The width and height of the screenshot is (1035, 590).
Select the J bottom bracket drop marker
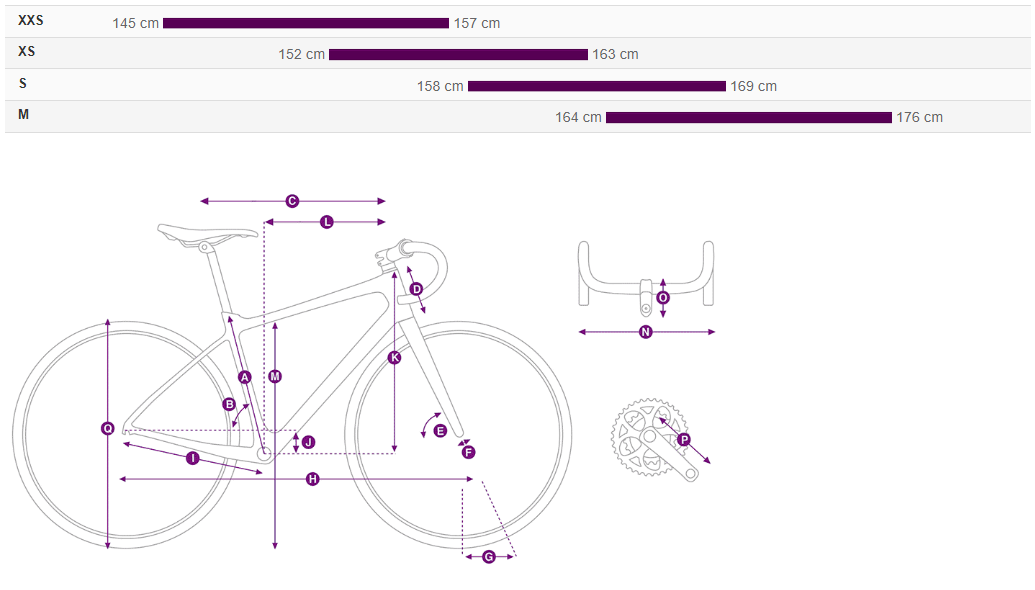308,441
